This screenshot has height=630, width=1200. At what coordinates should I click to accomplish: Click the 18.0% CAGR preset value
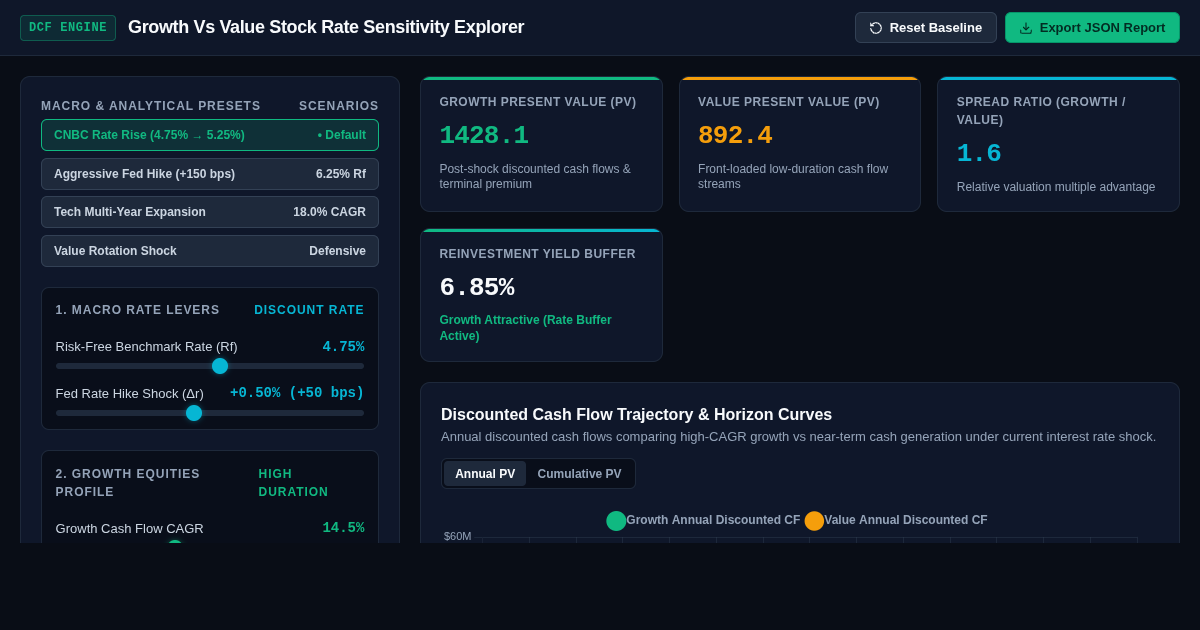pyautogui.click(x=329, y=212)
